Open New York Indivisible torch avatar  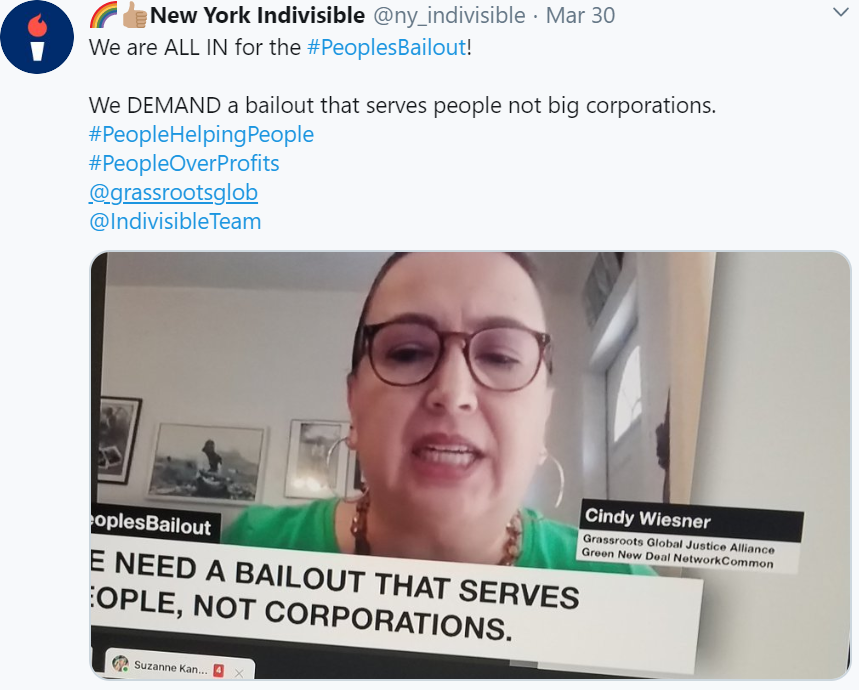coord(37,37)
